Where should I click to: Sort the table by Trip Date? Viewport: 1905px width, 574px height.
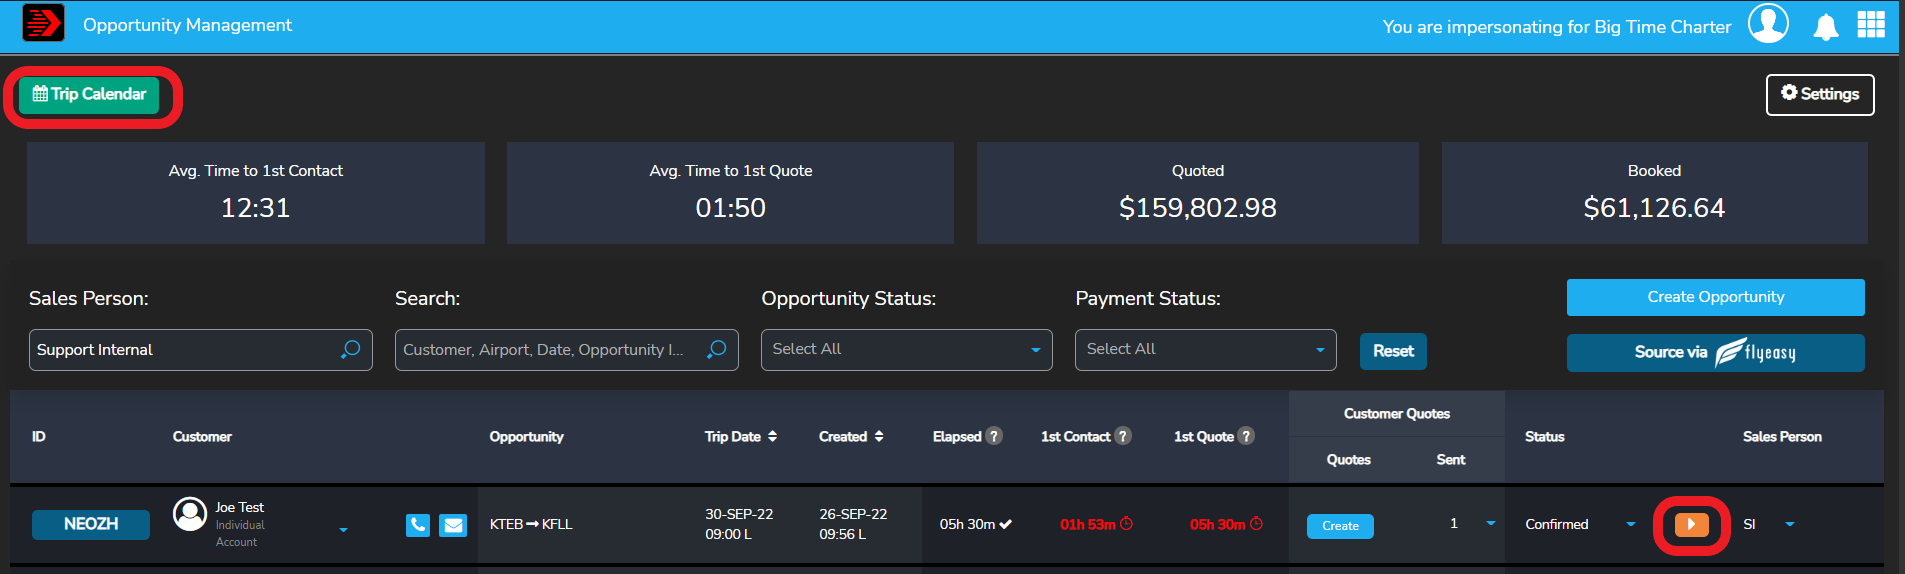tap(772, 436)
